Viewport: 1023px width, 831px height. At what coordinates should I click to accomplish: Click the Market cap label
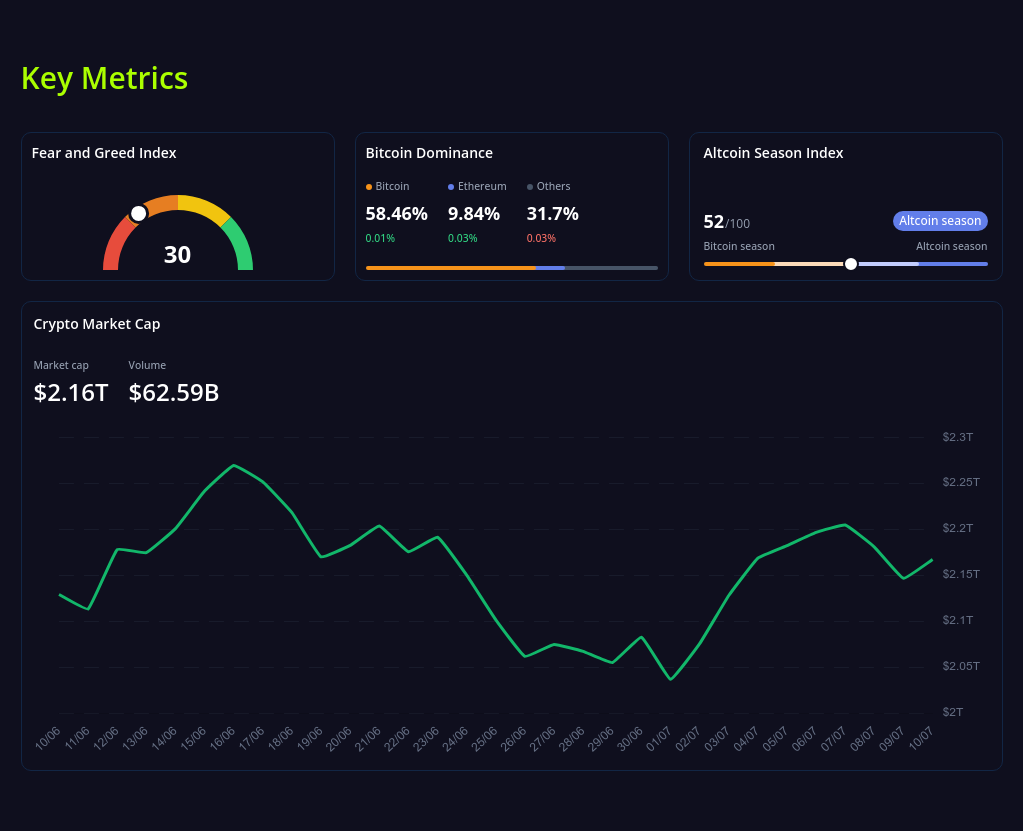61,365
